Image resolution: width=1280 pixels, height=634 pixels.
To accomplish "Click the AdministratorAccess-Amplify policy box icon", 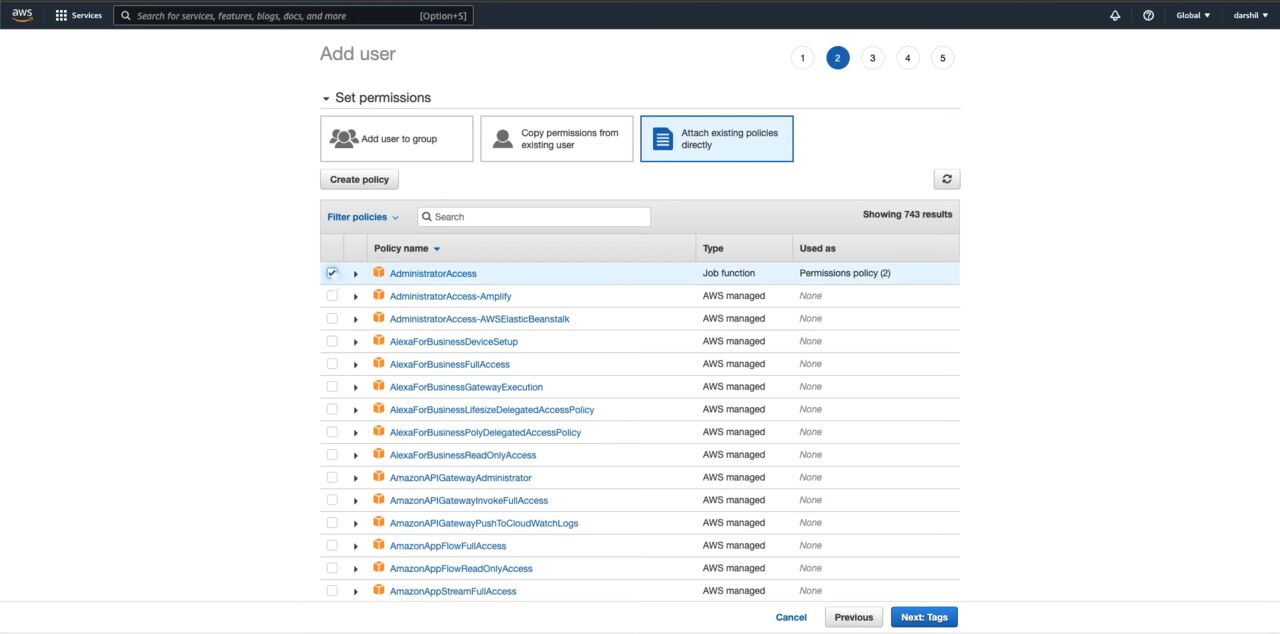I will [x=379, y=295].
